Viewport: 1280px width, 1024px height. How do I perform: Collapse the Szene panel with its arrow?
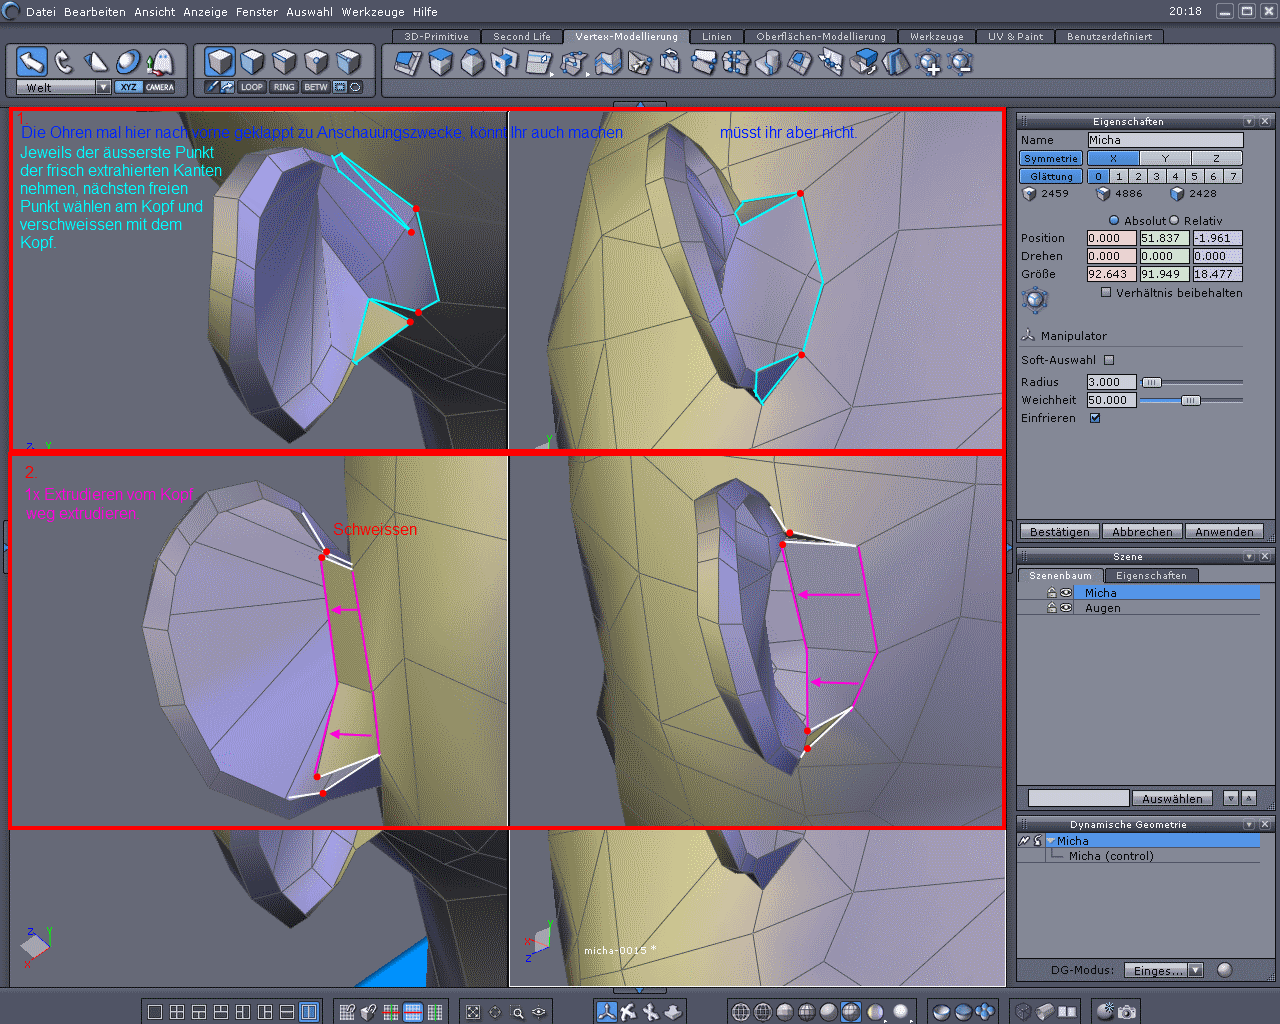[1249, 557]
